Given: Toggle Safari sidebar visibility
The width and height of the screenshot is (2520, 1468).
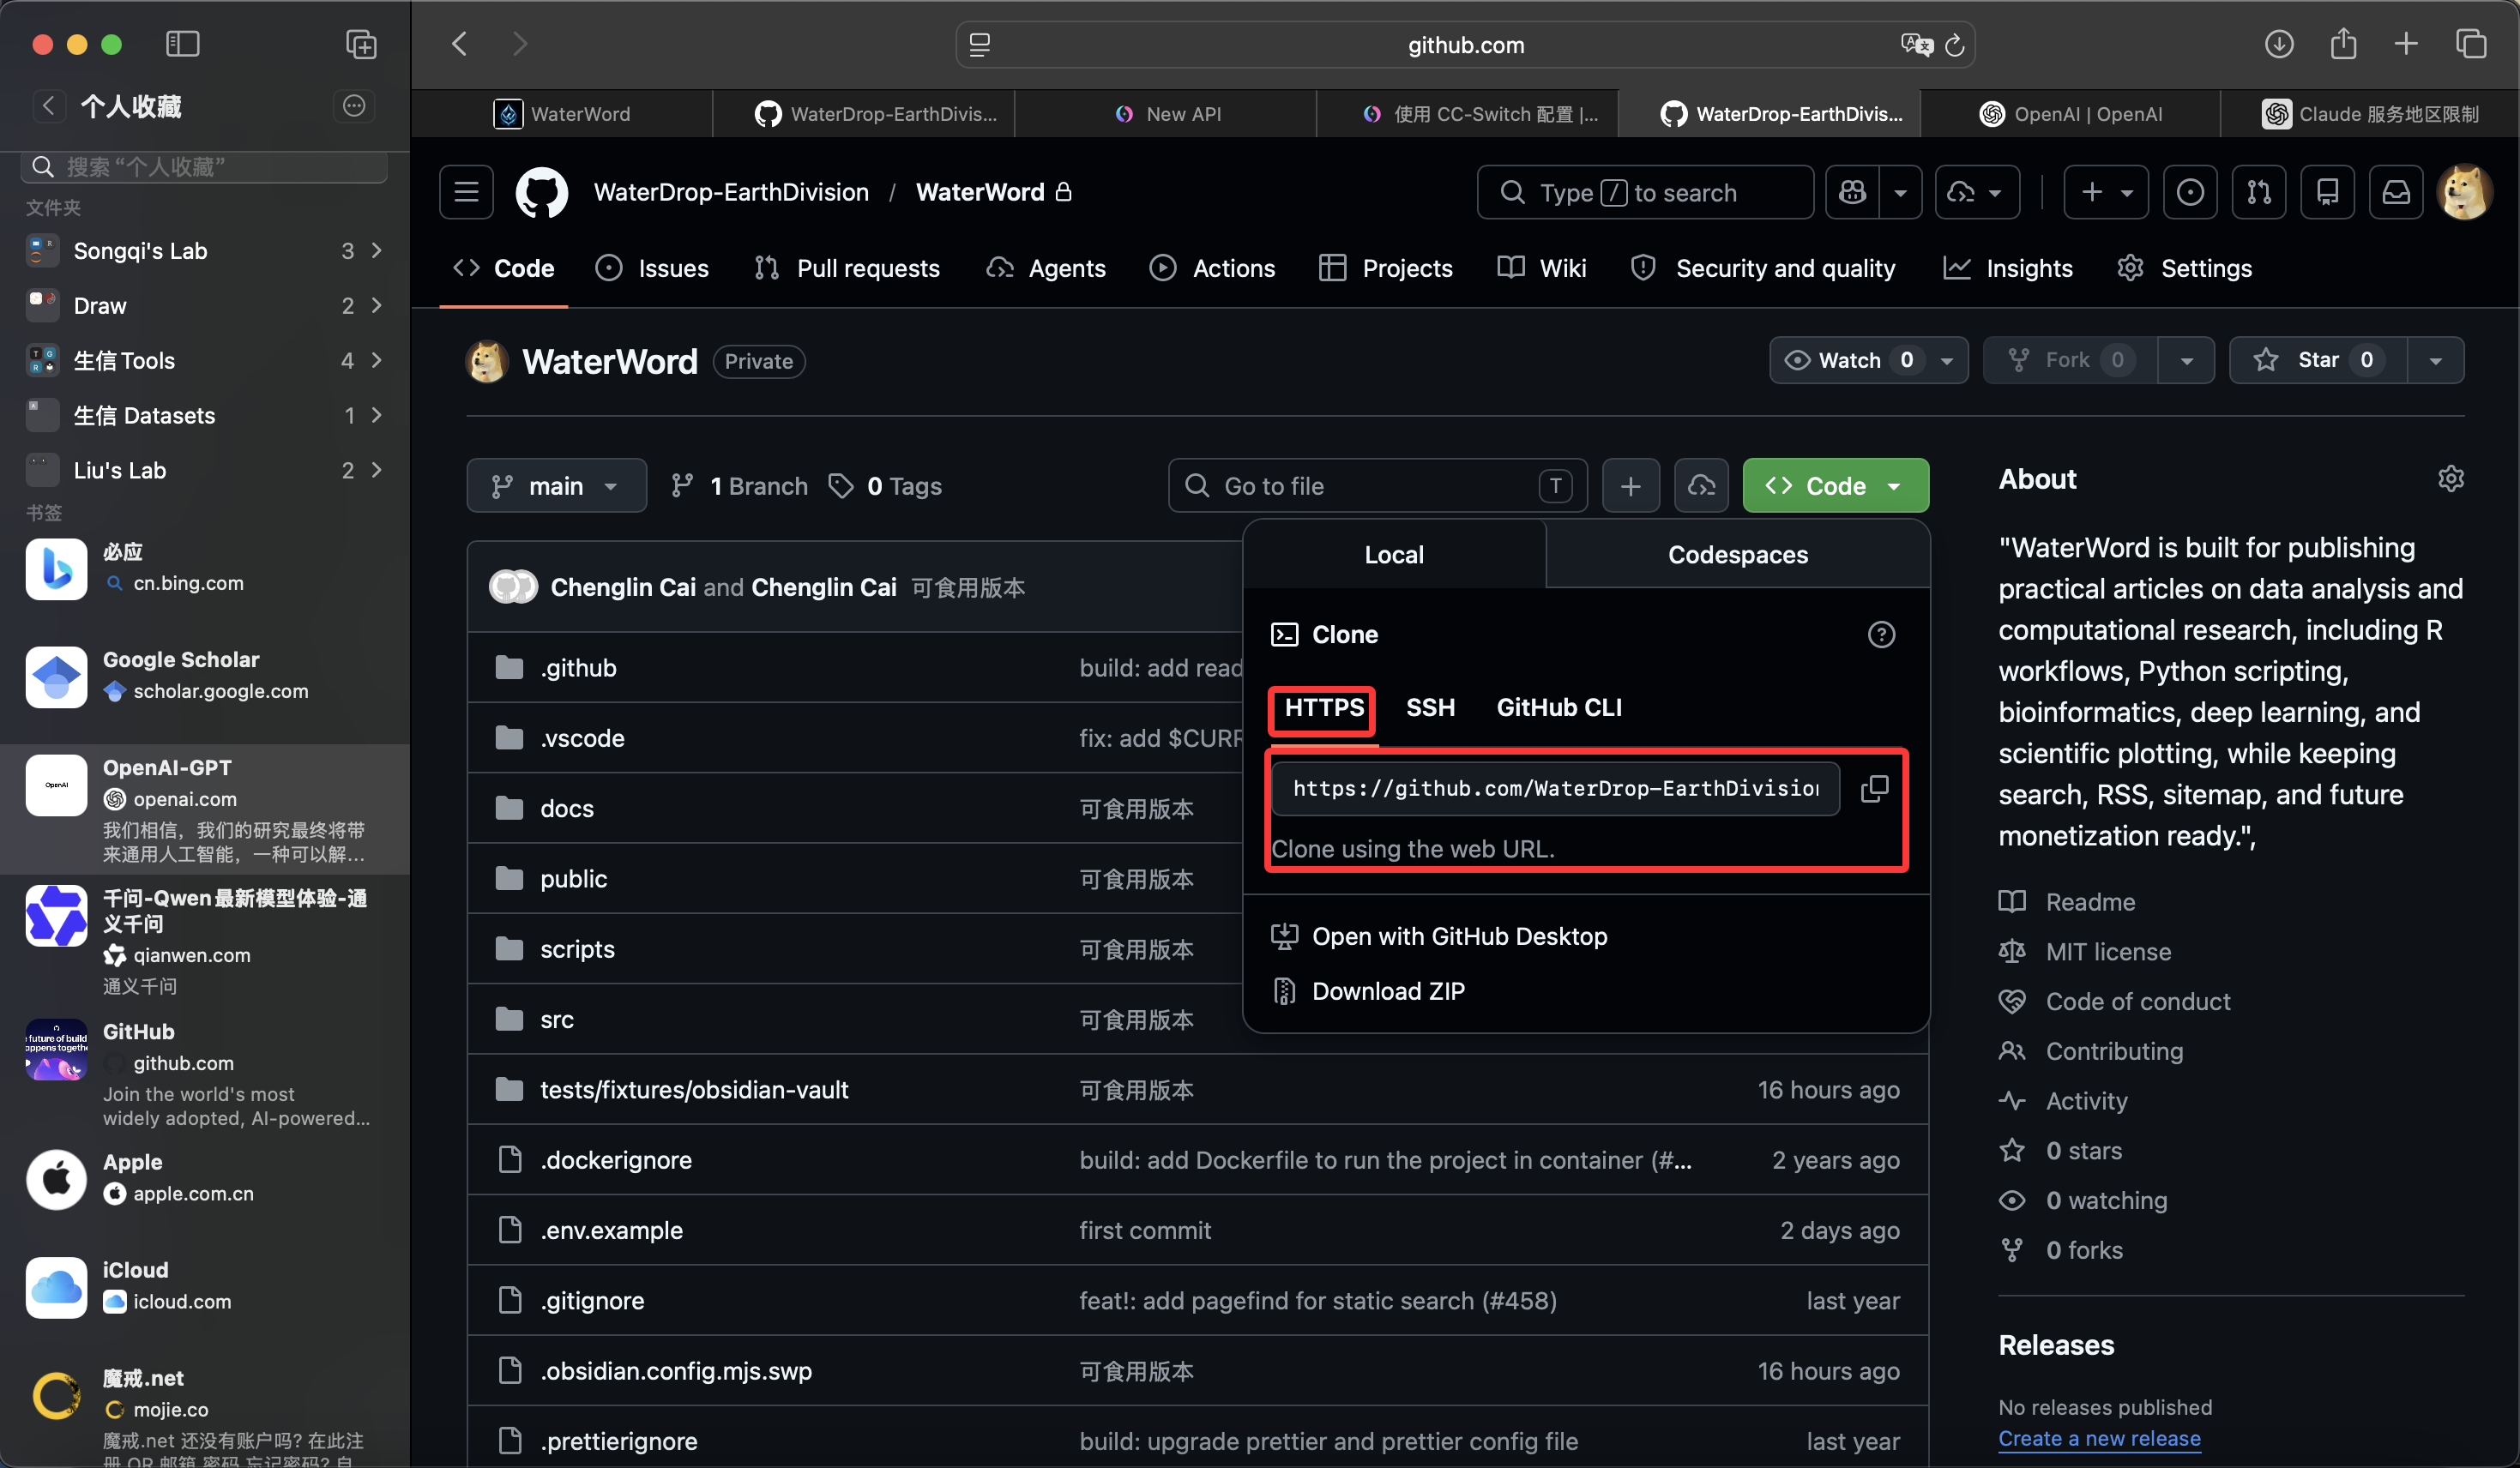Looking at the screenshot, I should (x=182, y=44).
